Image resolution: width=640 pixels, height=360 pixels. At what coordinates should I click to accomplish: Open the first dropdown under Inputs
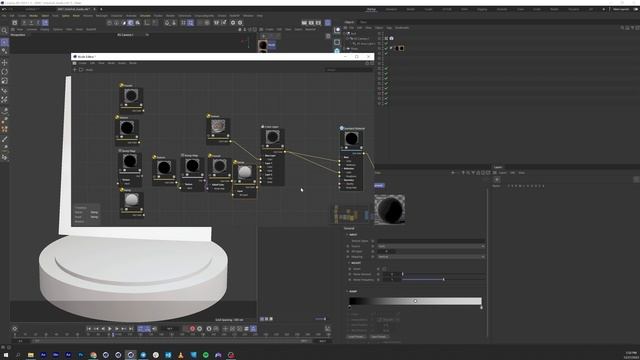(431, 246)
